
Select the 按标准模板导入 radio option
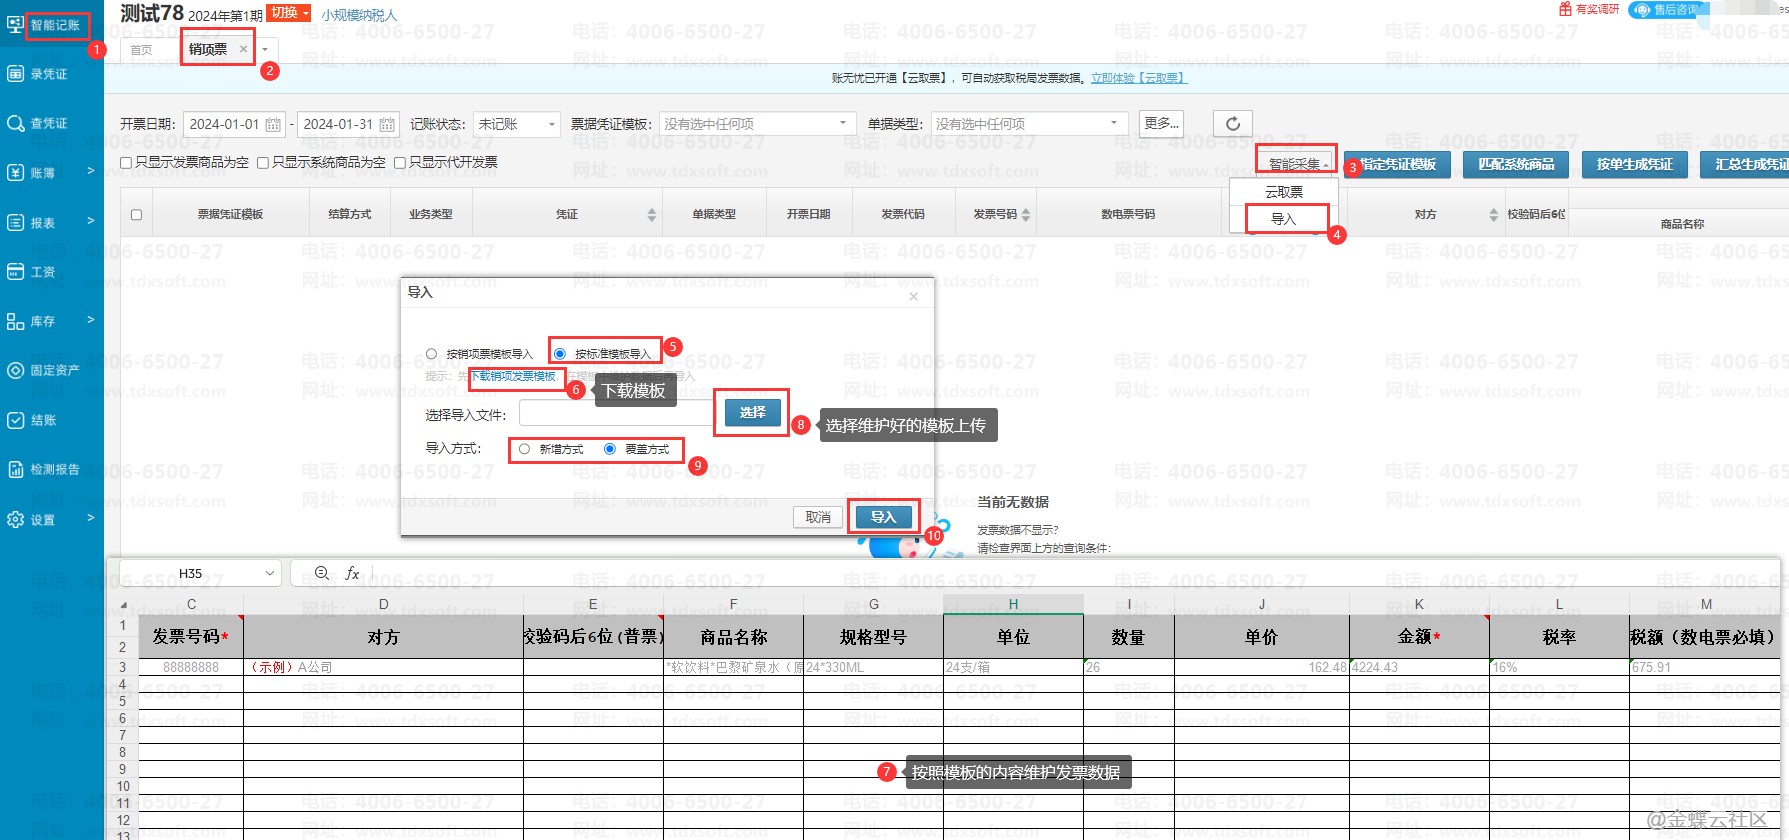point(560,354)
